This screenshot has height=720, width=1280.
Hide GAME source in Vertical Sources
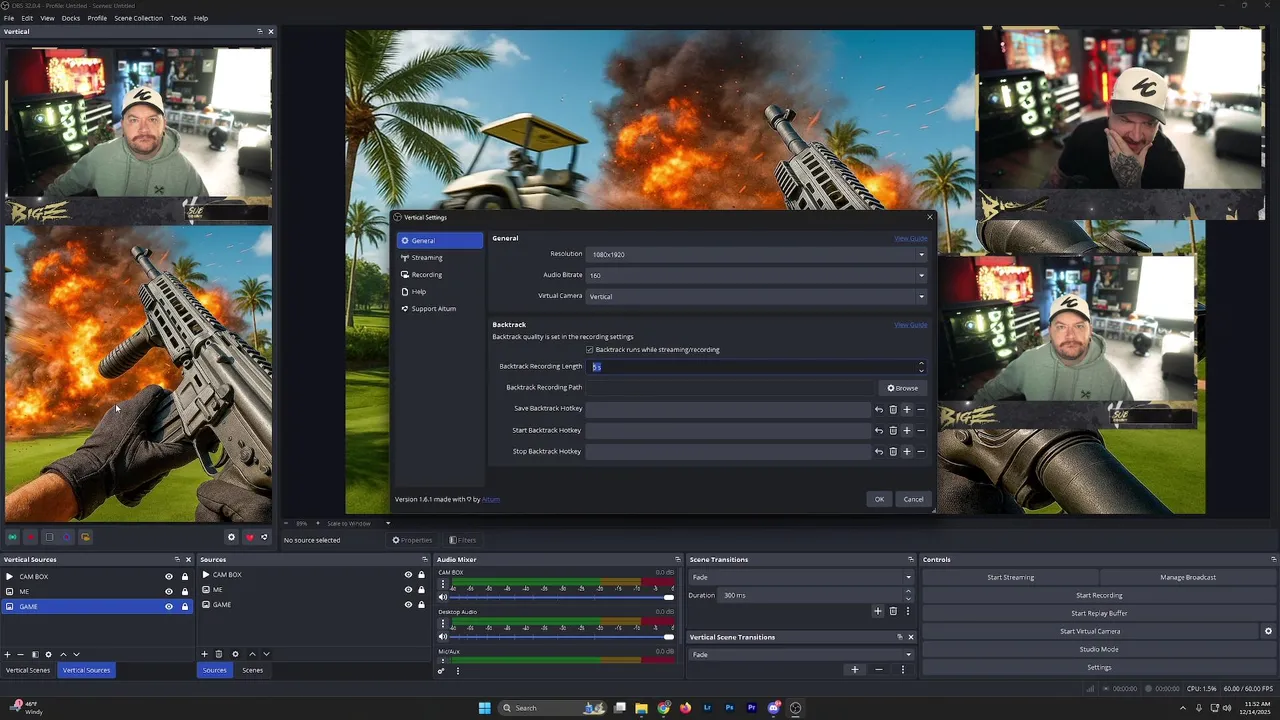click(x=169, y=606)
